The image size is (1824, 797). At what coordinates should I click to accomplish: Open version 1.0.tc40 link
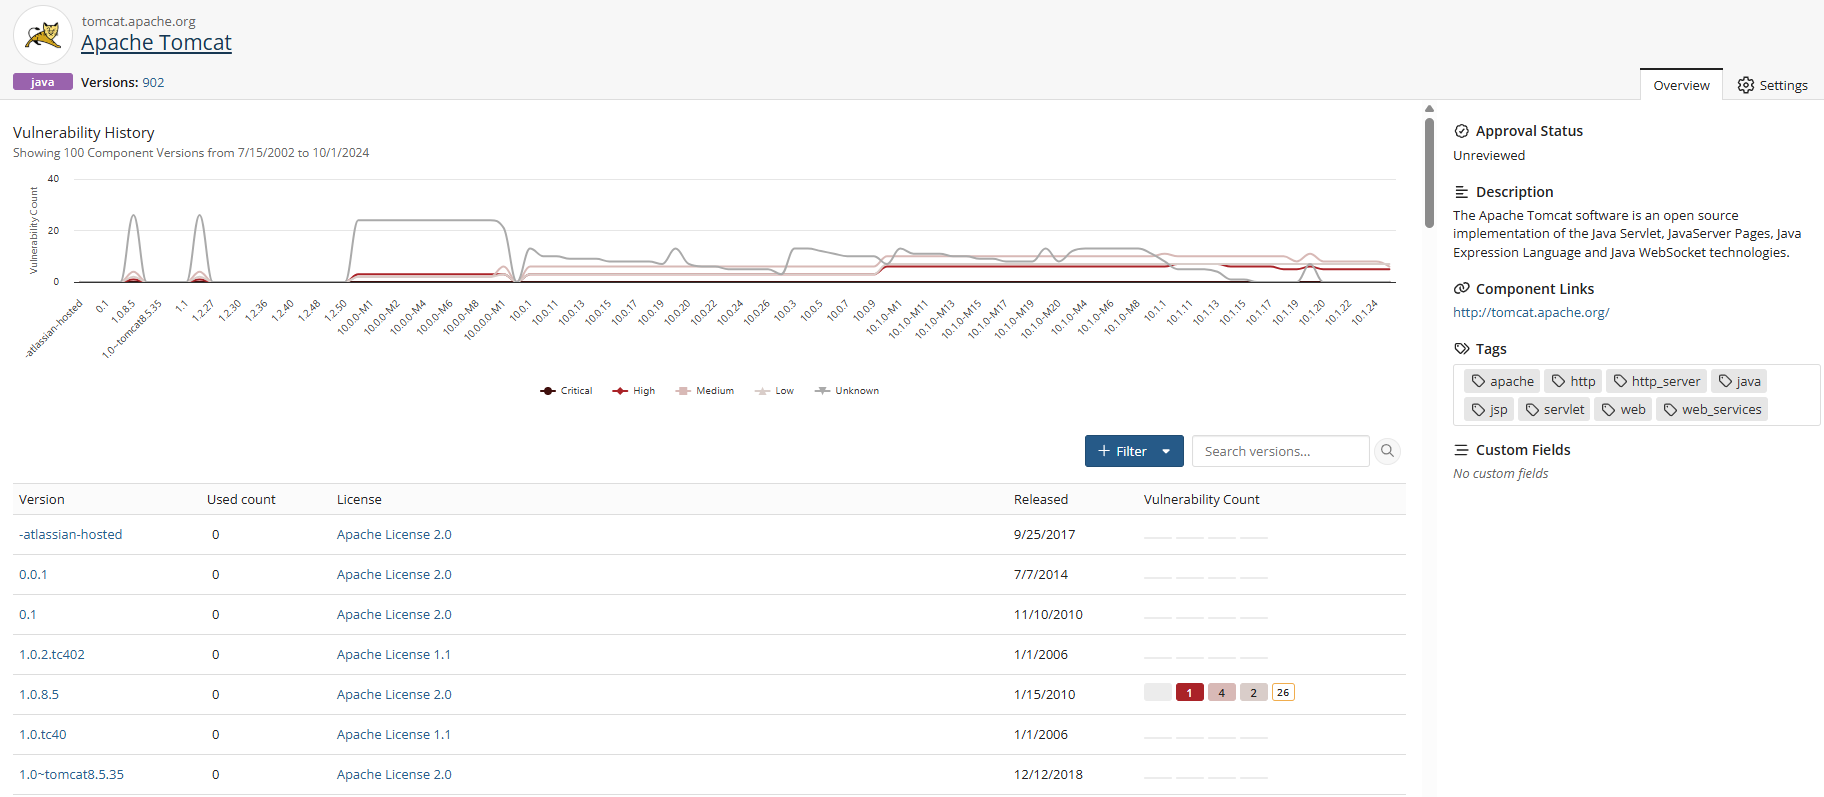43,734
